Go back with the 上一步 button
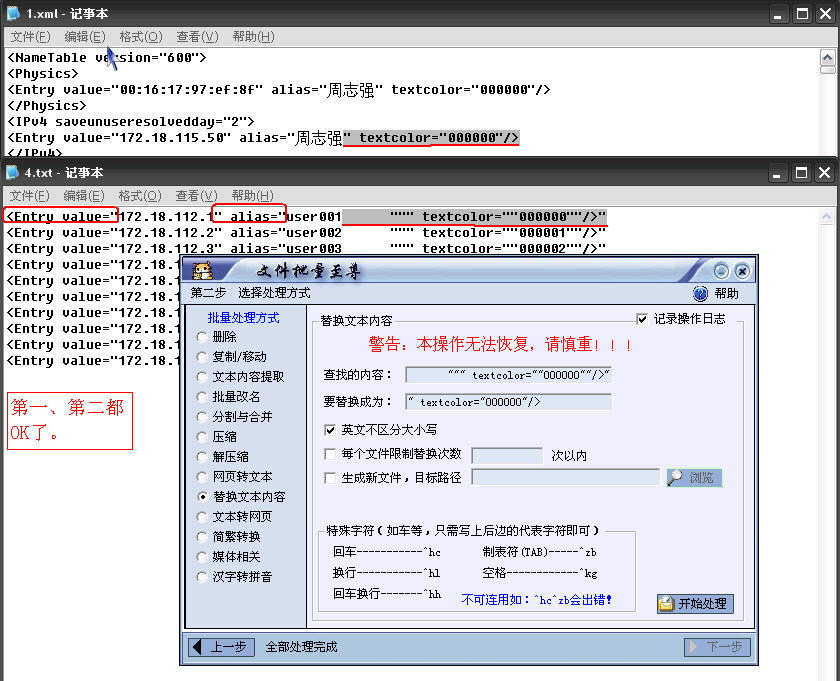840x681 pixels. 220,647
